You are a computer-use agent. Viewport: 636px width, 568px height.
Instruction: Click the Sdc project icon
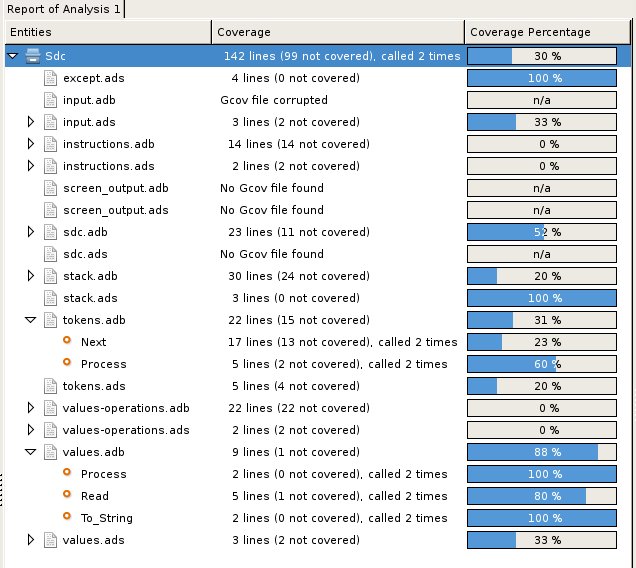pos(33,56)
